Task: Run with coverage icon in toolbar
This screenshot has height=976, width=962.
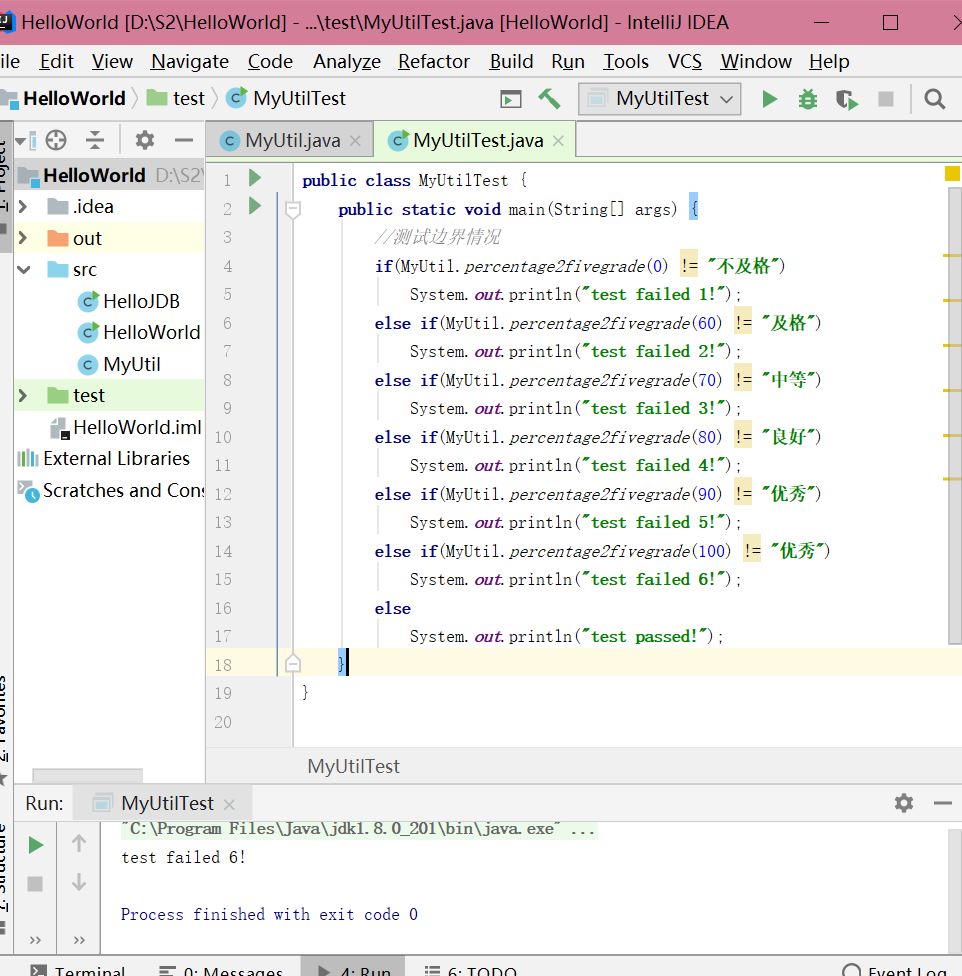Action: click(x=846, y=99)
